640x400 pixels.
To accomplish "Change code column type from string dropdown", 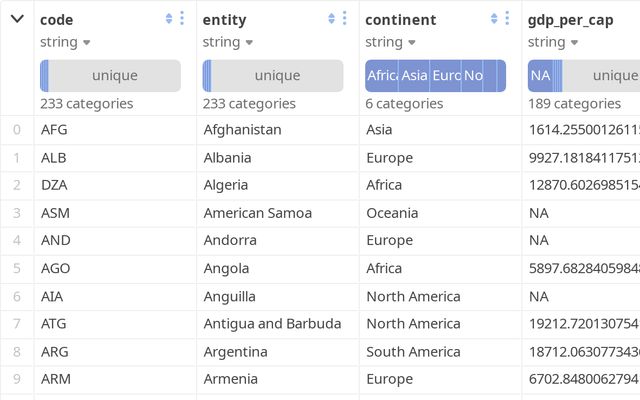I will (65, 42).
